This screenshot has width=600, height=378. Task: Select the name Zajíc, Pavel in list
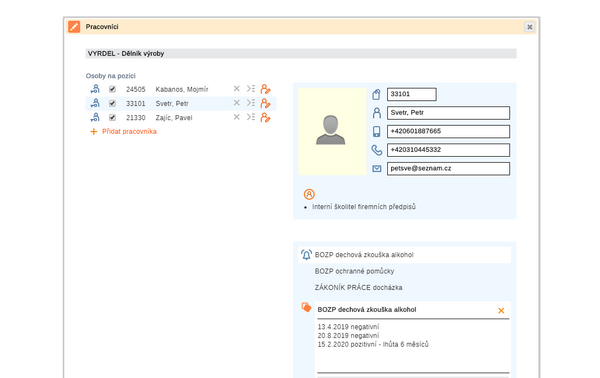[x=174, y=118]
